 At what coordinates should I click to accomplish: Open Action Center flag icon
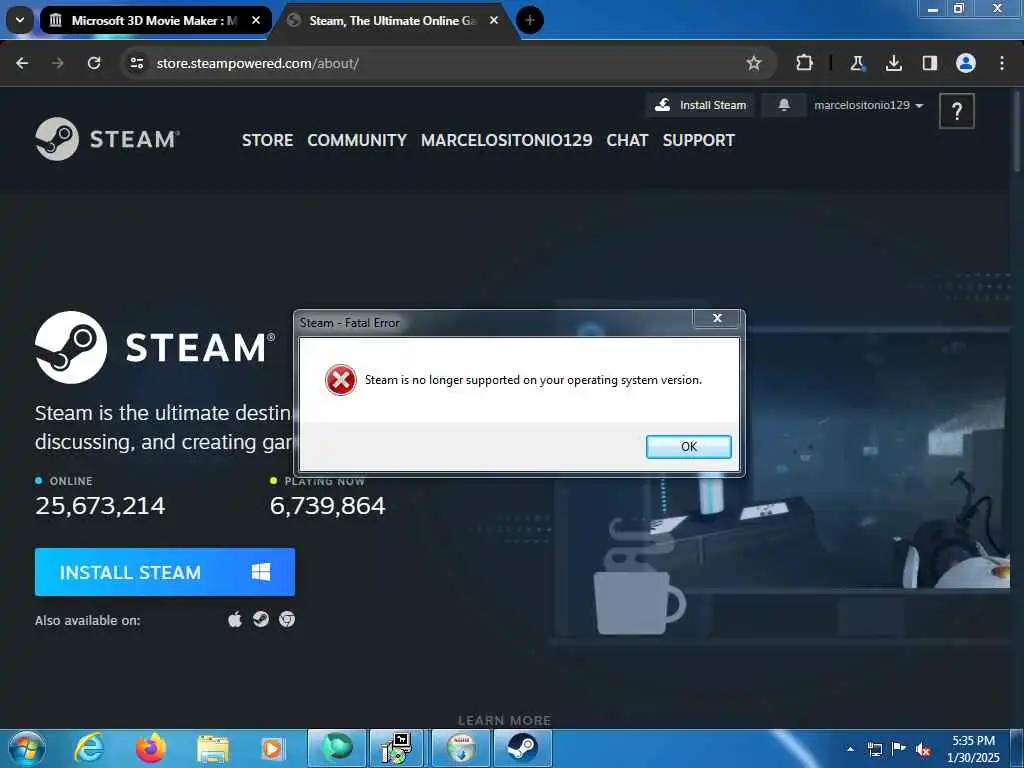[899, 749]
